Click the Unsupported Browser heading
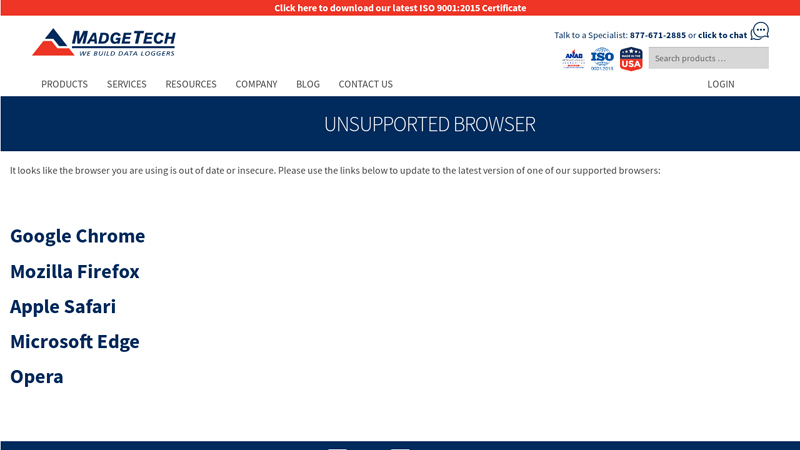This screenshot has height=450, width=800. click(430, 124)
